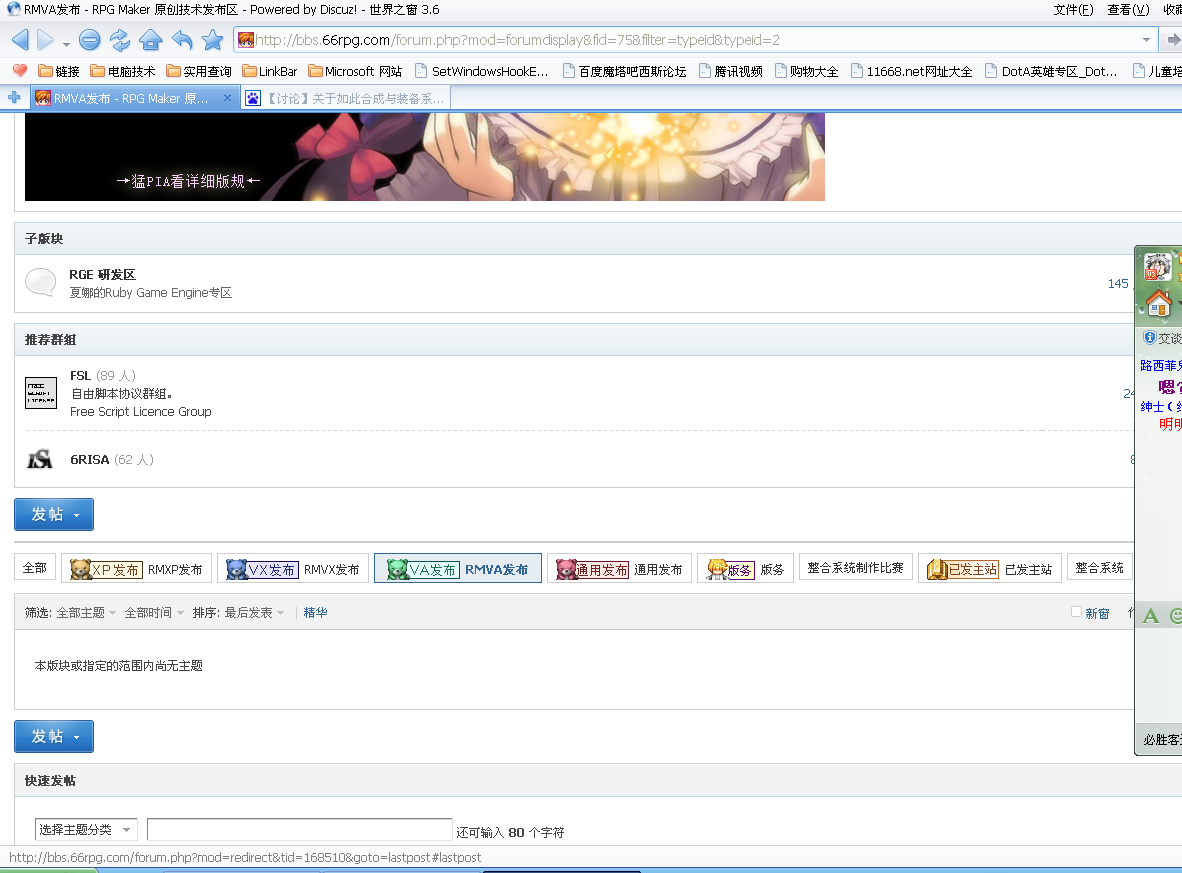Open a new tab with plus icon
The image size is (1182, 873).
tap(14, 98)
